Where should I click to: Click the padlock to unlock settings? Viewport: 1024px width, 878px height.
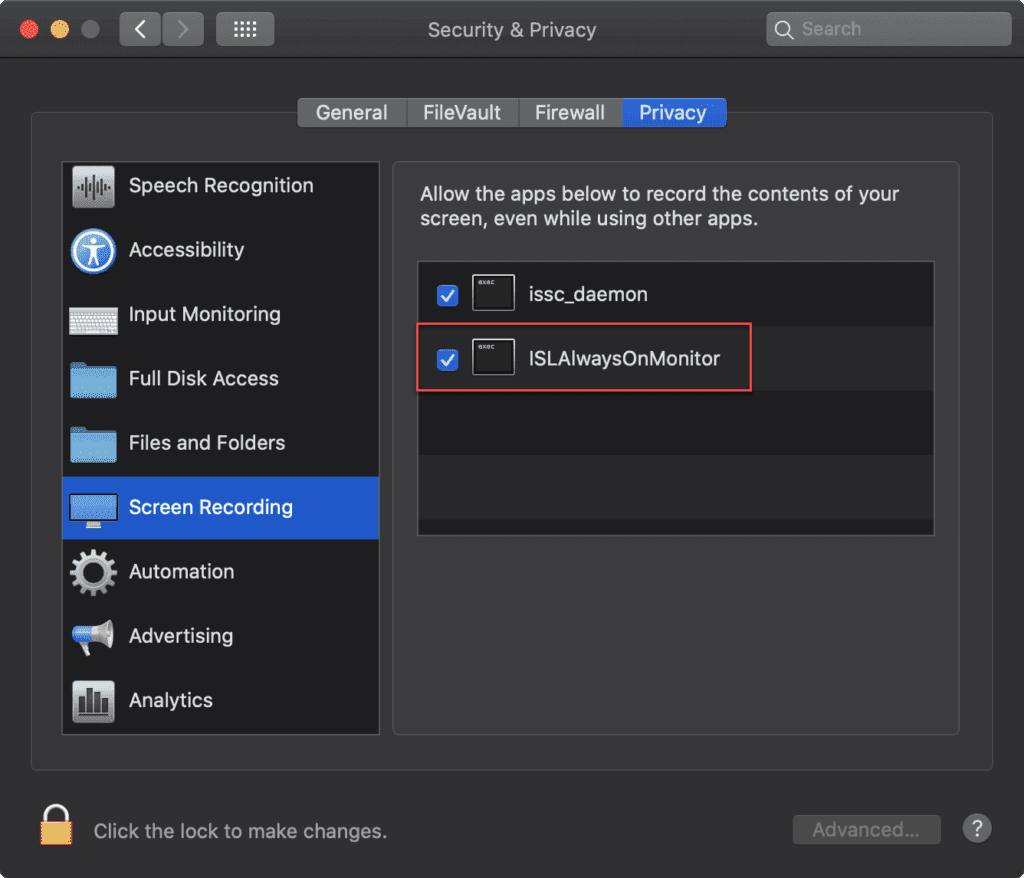pyautogui.click(x=56, y=826)
